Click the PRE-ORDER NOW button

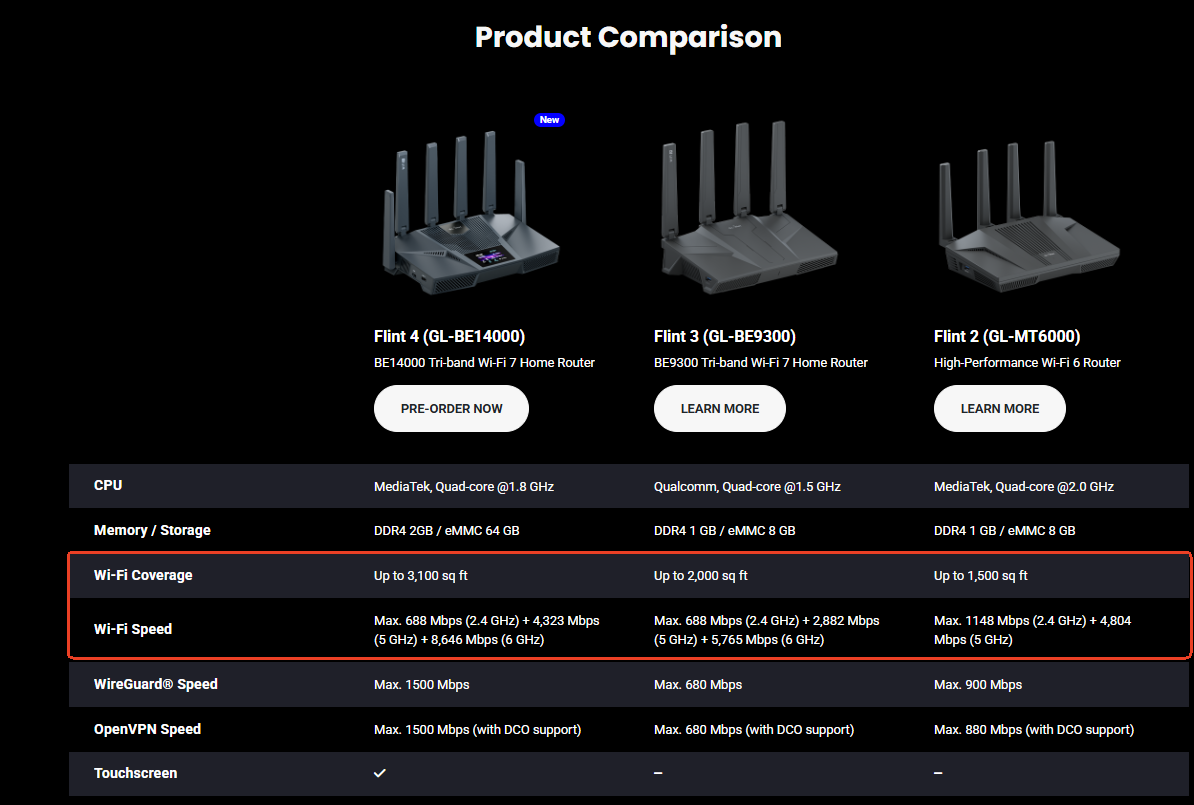(x=451, y=408)
